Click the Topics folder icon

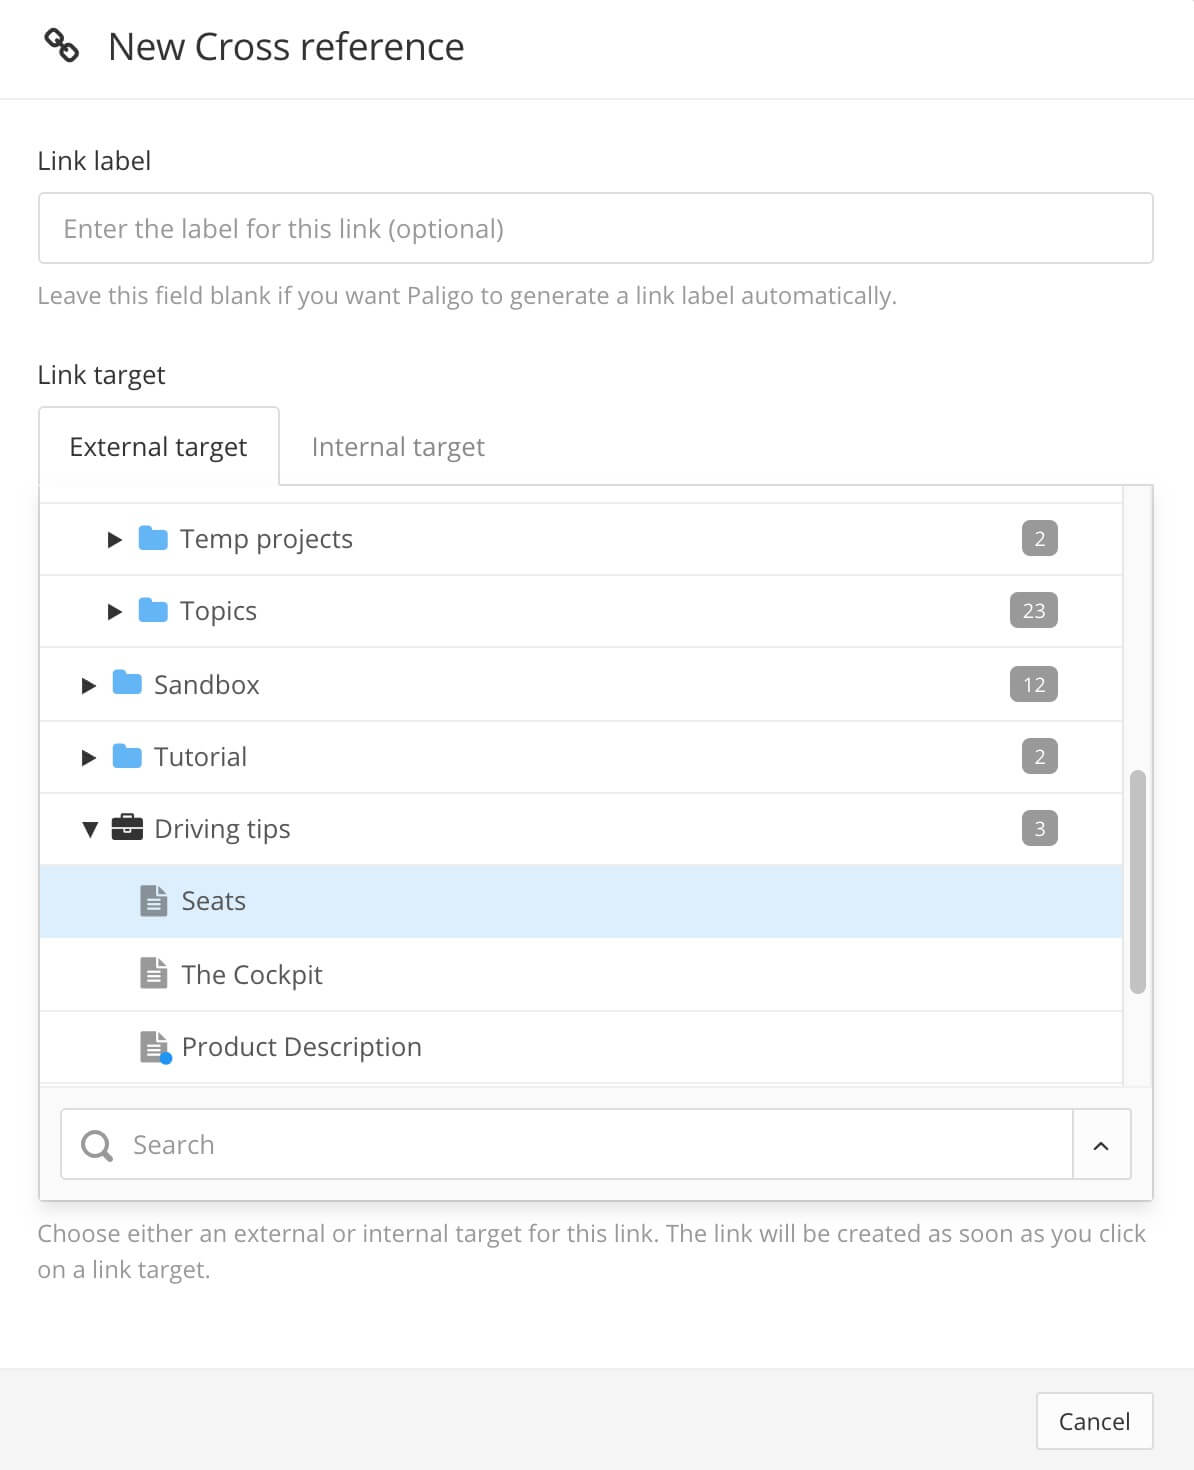(153, 610)
